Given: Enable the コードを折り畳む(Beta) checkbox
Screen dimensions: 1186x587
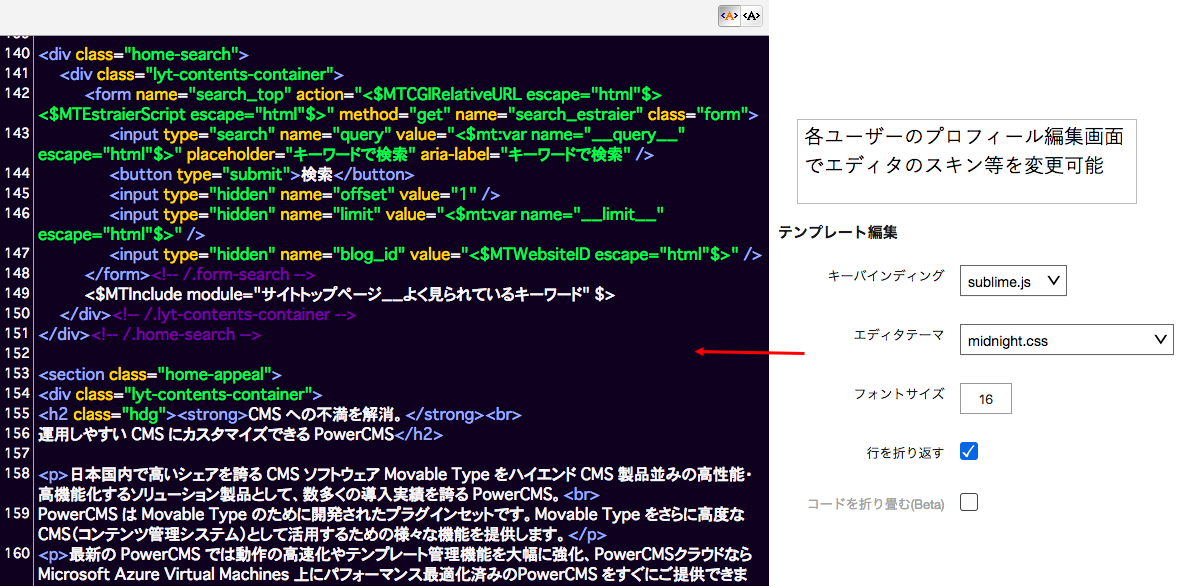Looking at the screenshot, I should [x=969, y=502].
